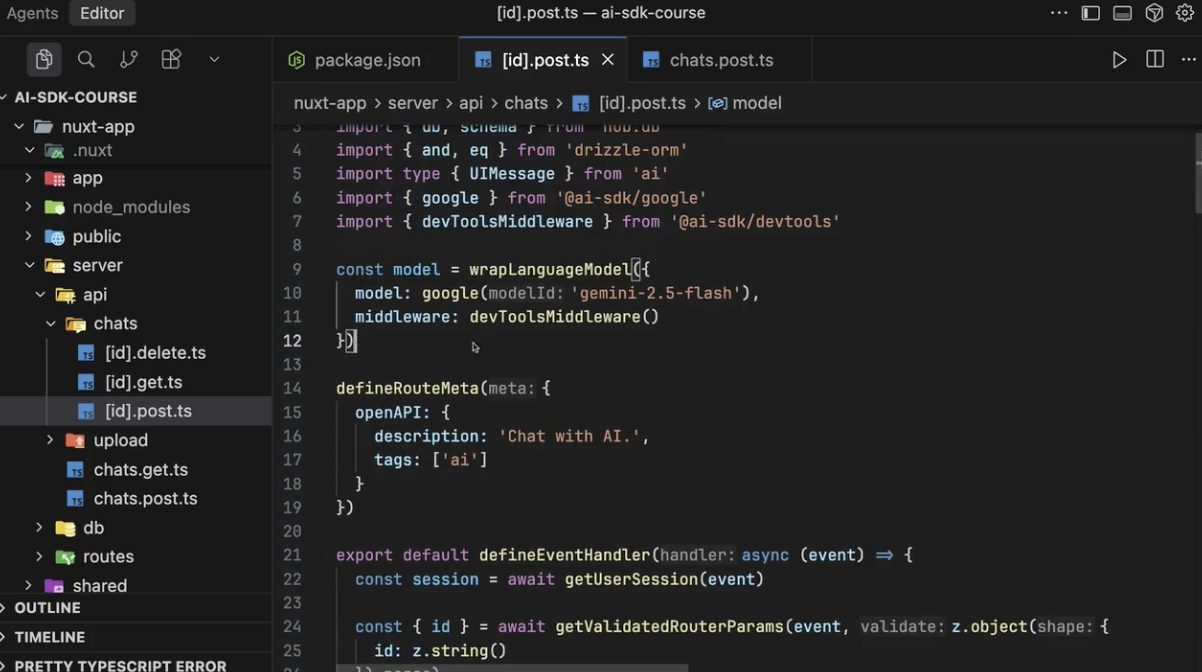Image resolution: width=1202 pixels, height=672 pixels.
Task: Show more sidebar views chevron
Action: (x=214, y=60)
